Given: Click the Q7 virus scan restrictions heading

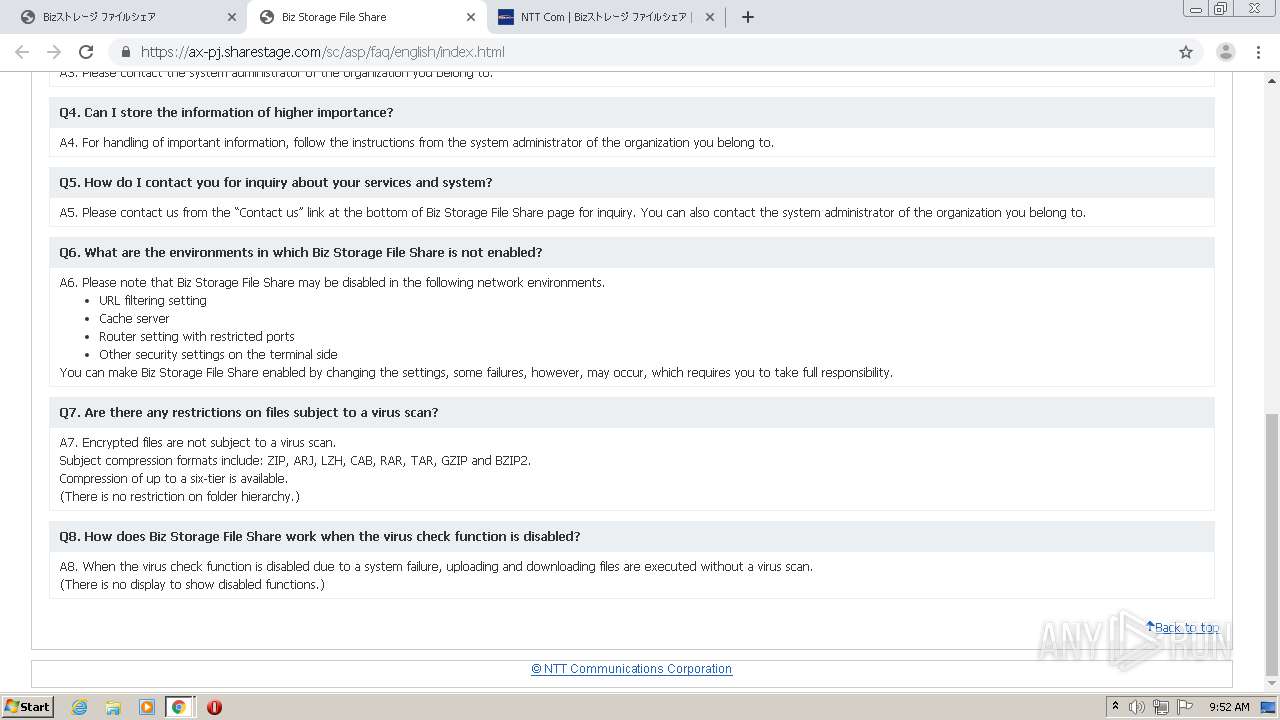Looking at the screenshot, I should point(248,412).
